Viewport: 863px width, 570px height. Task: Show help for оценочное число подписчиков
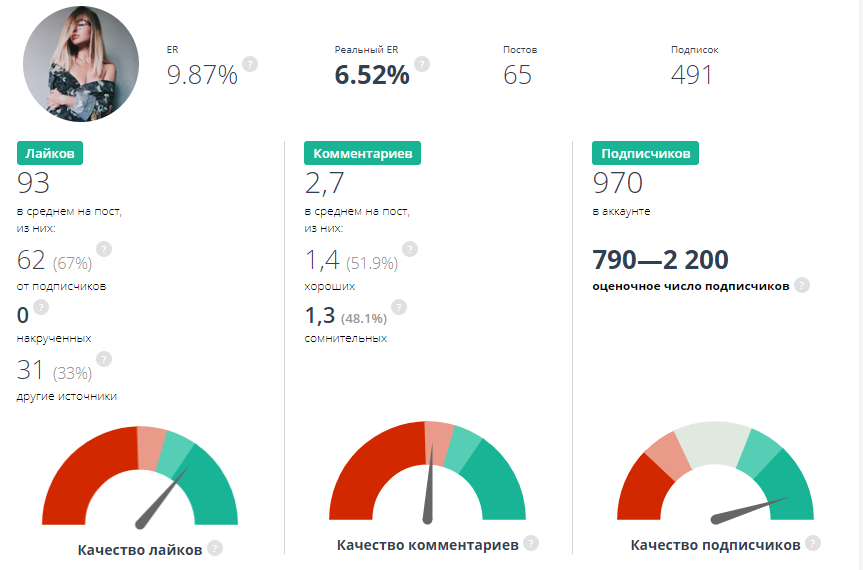click(x=802, y=285)
